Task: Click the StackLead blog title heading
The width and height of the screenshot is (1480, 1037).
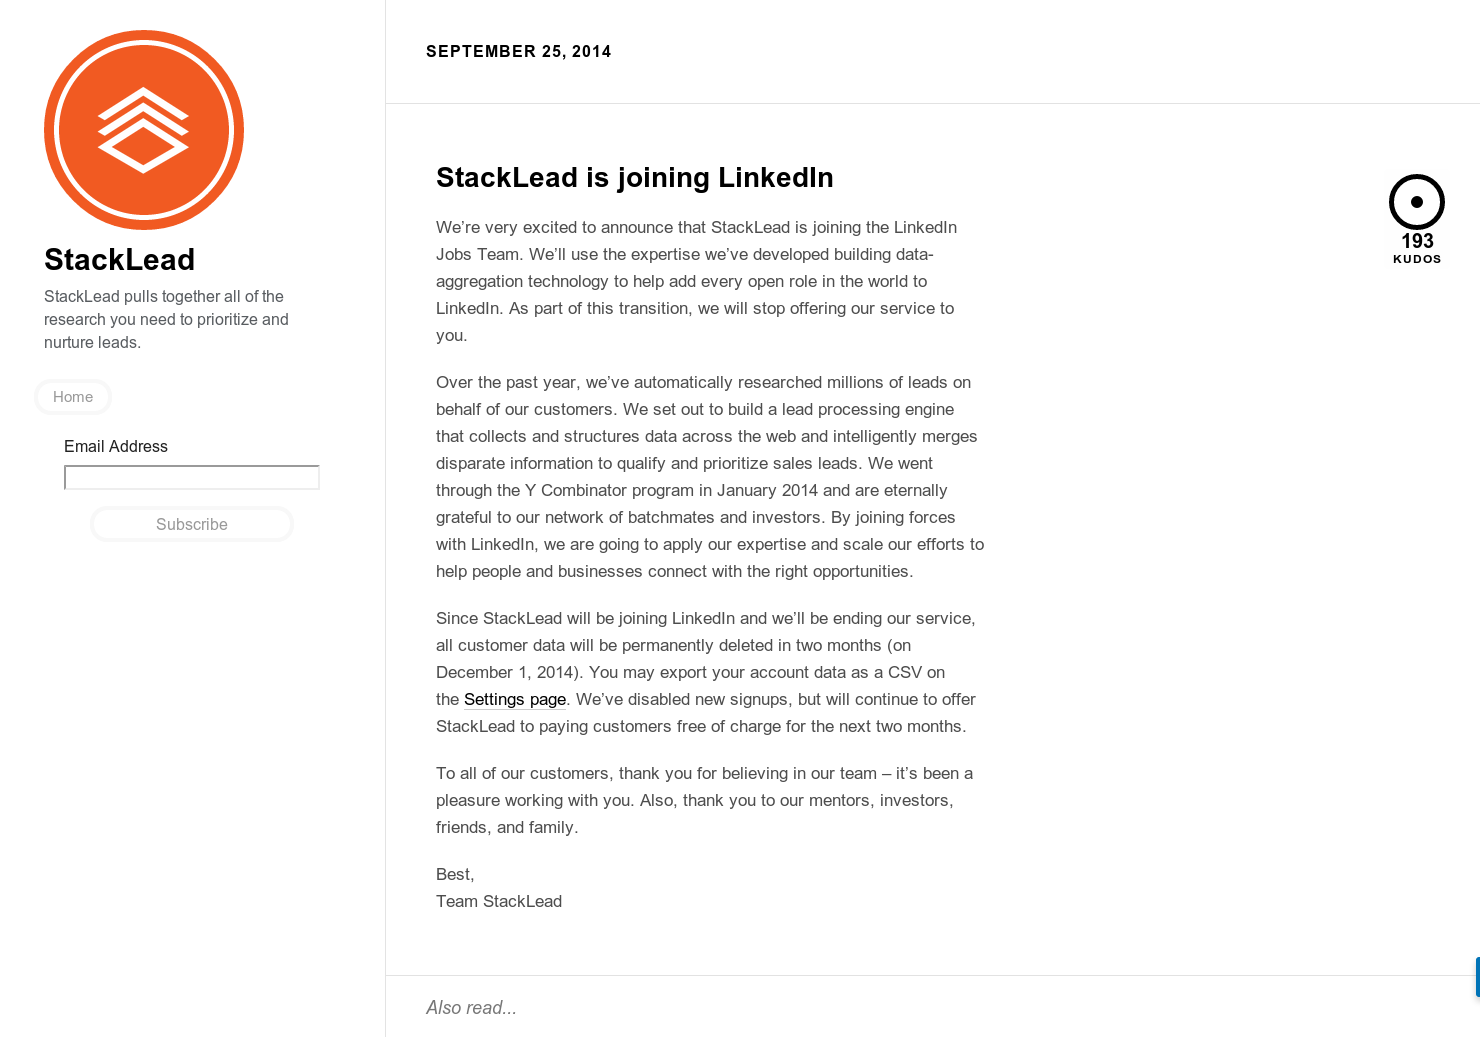Action: 119,259
